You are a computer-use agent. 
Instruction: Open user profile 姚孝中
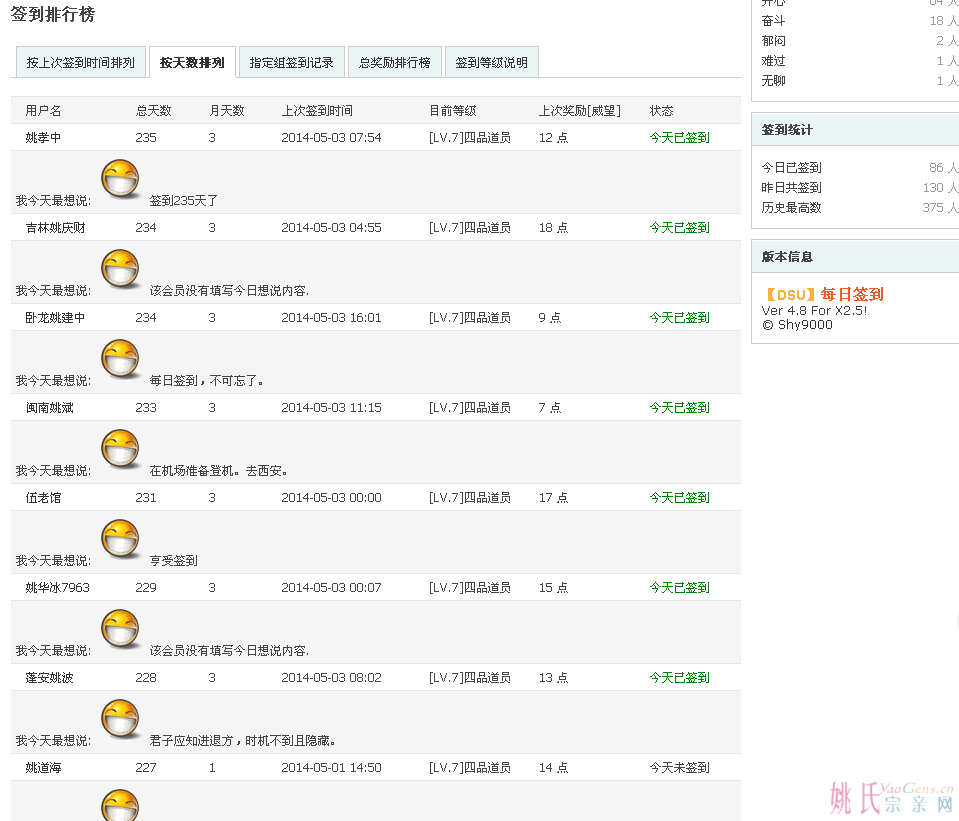43,138
